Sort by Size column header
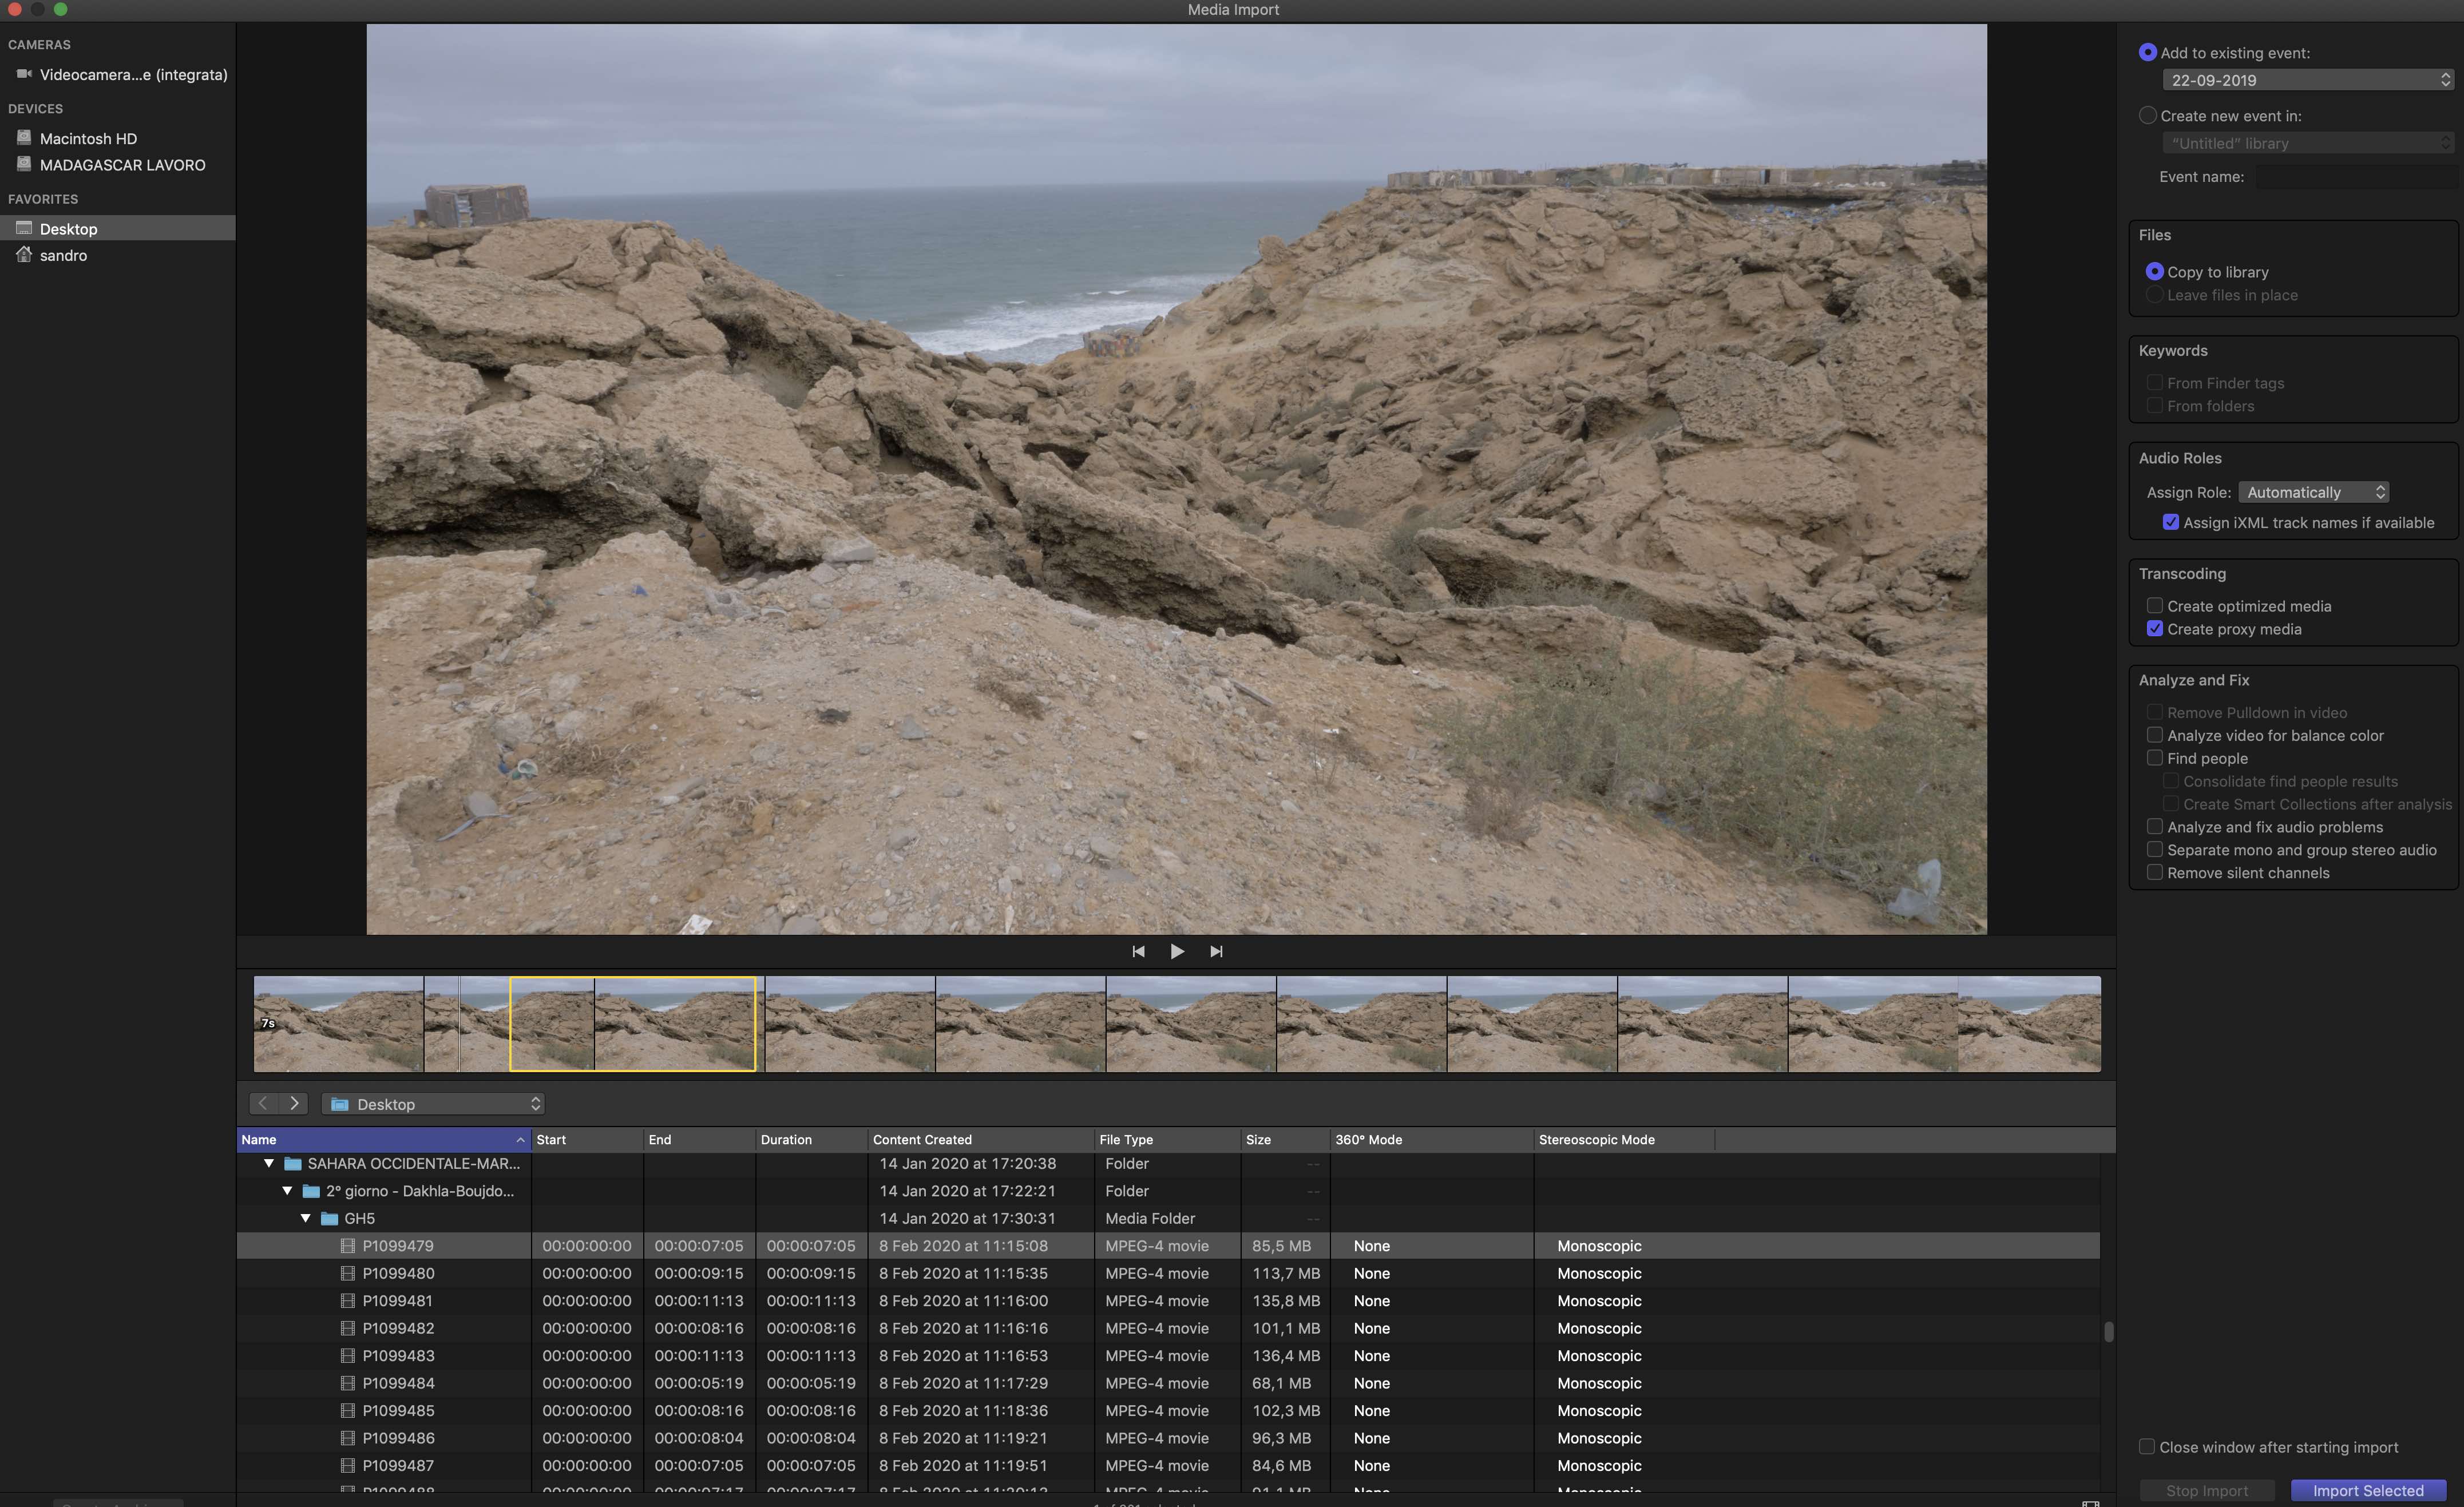 [x=1285, y=1139]
